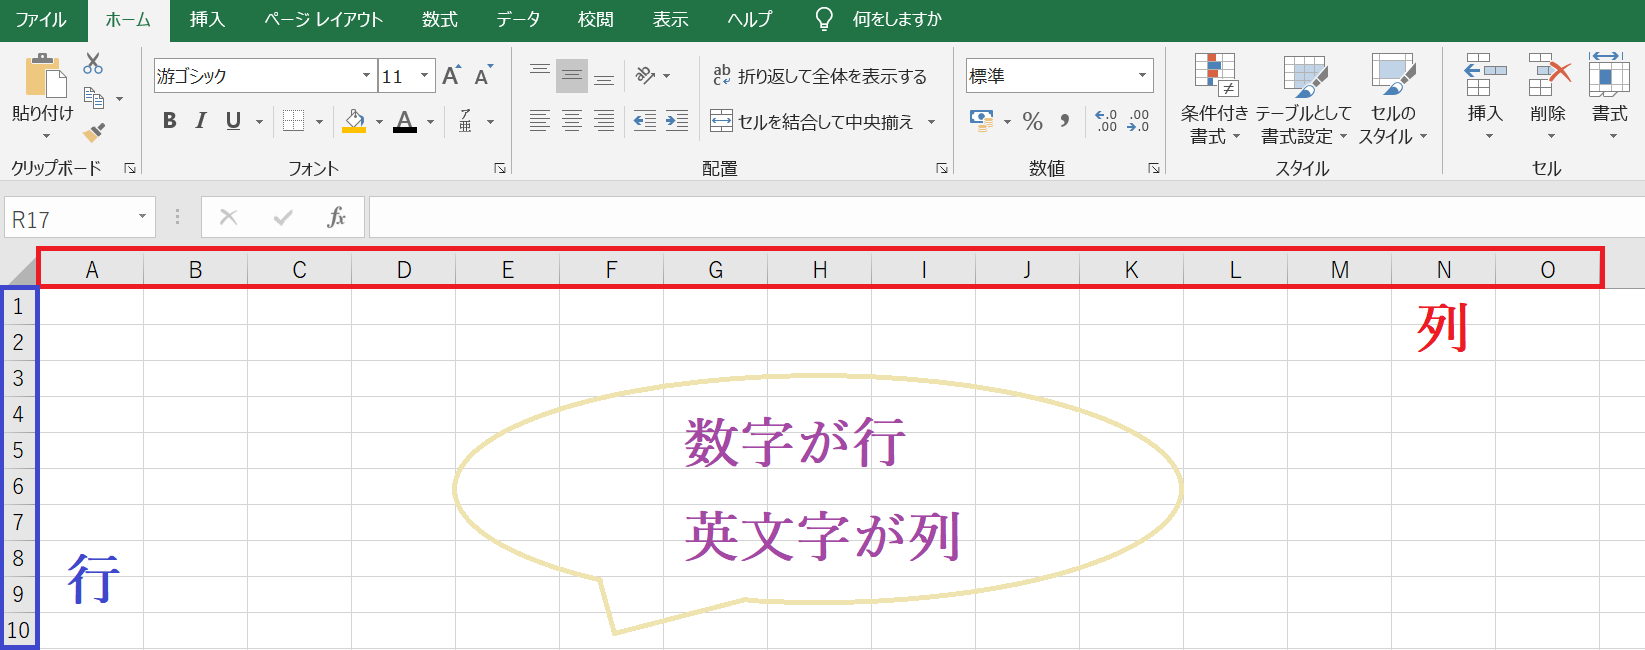Switch to the 挿入 ribbon tab
The image size is (1645, 650).
(207, 19)
